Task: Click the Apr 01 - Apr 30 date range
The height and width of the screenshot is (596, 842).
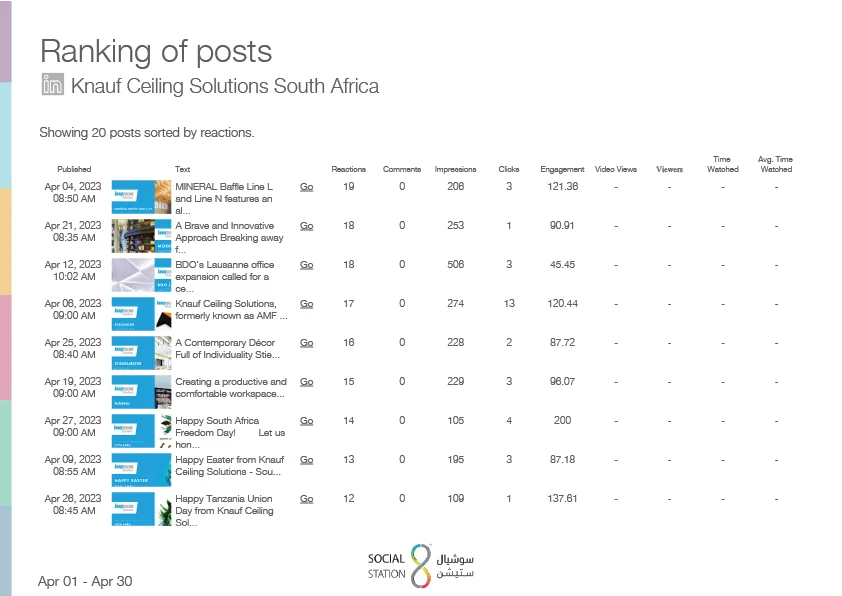Action: click(85, 581)
